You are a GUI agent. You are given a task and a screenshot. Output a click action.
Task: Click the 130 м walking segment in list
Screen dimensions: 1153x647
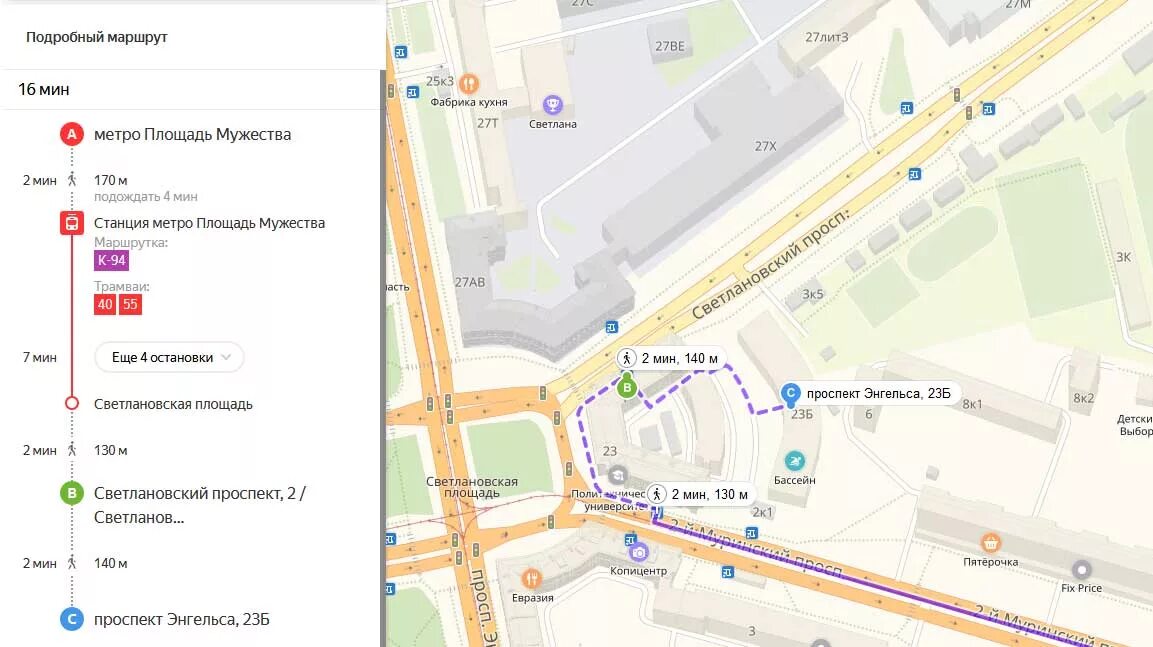[110, 450]
